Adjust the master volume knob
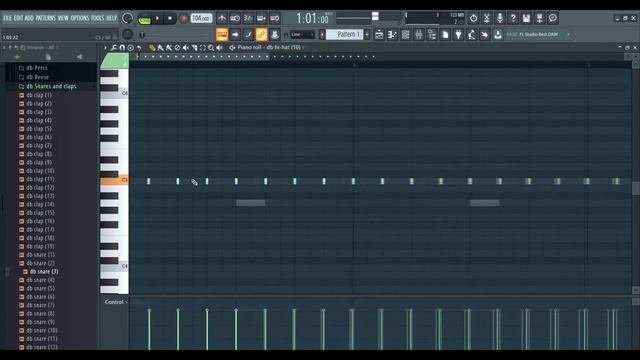This screenshot has height=360, width=640. (x=127, y=18)
